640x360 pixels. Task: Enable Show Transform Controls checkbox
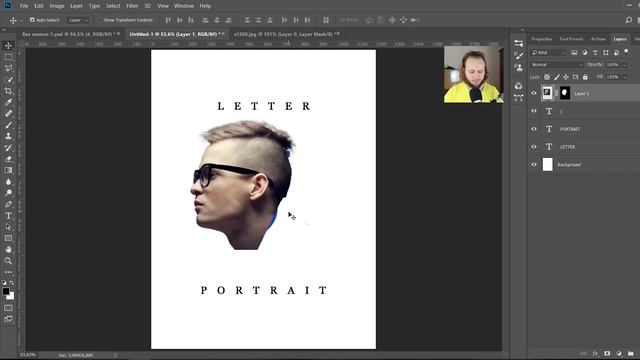(x=99, y=20)
